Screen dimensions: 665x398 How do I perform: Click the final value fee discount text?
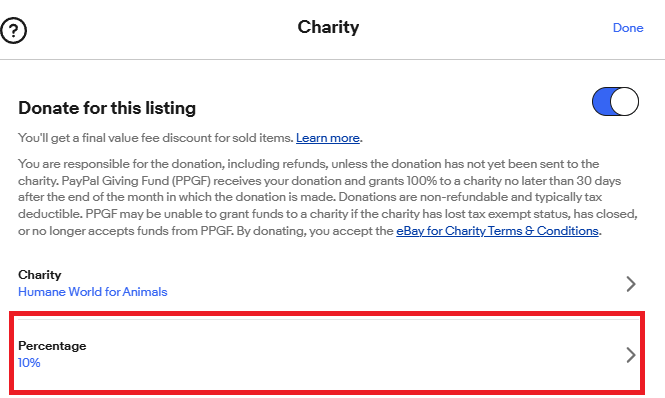[x=155, y=138]
